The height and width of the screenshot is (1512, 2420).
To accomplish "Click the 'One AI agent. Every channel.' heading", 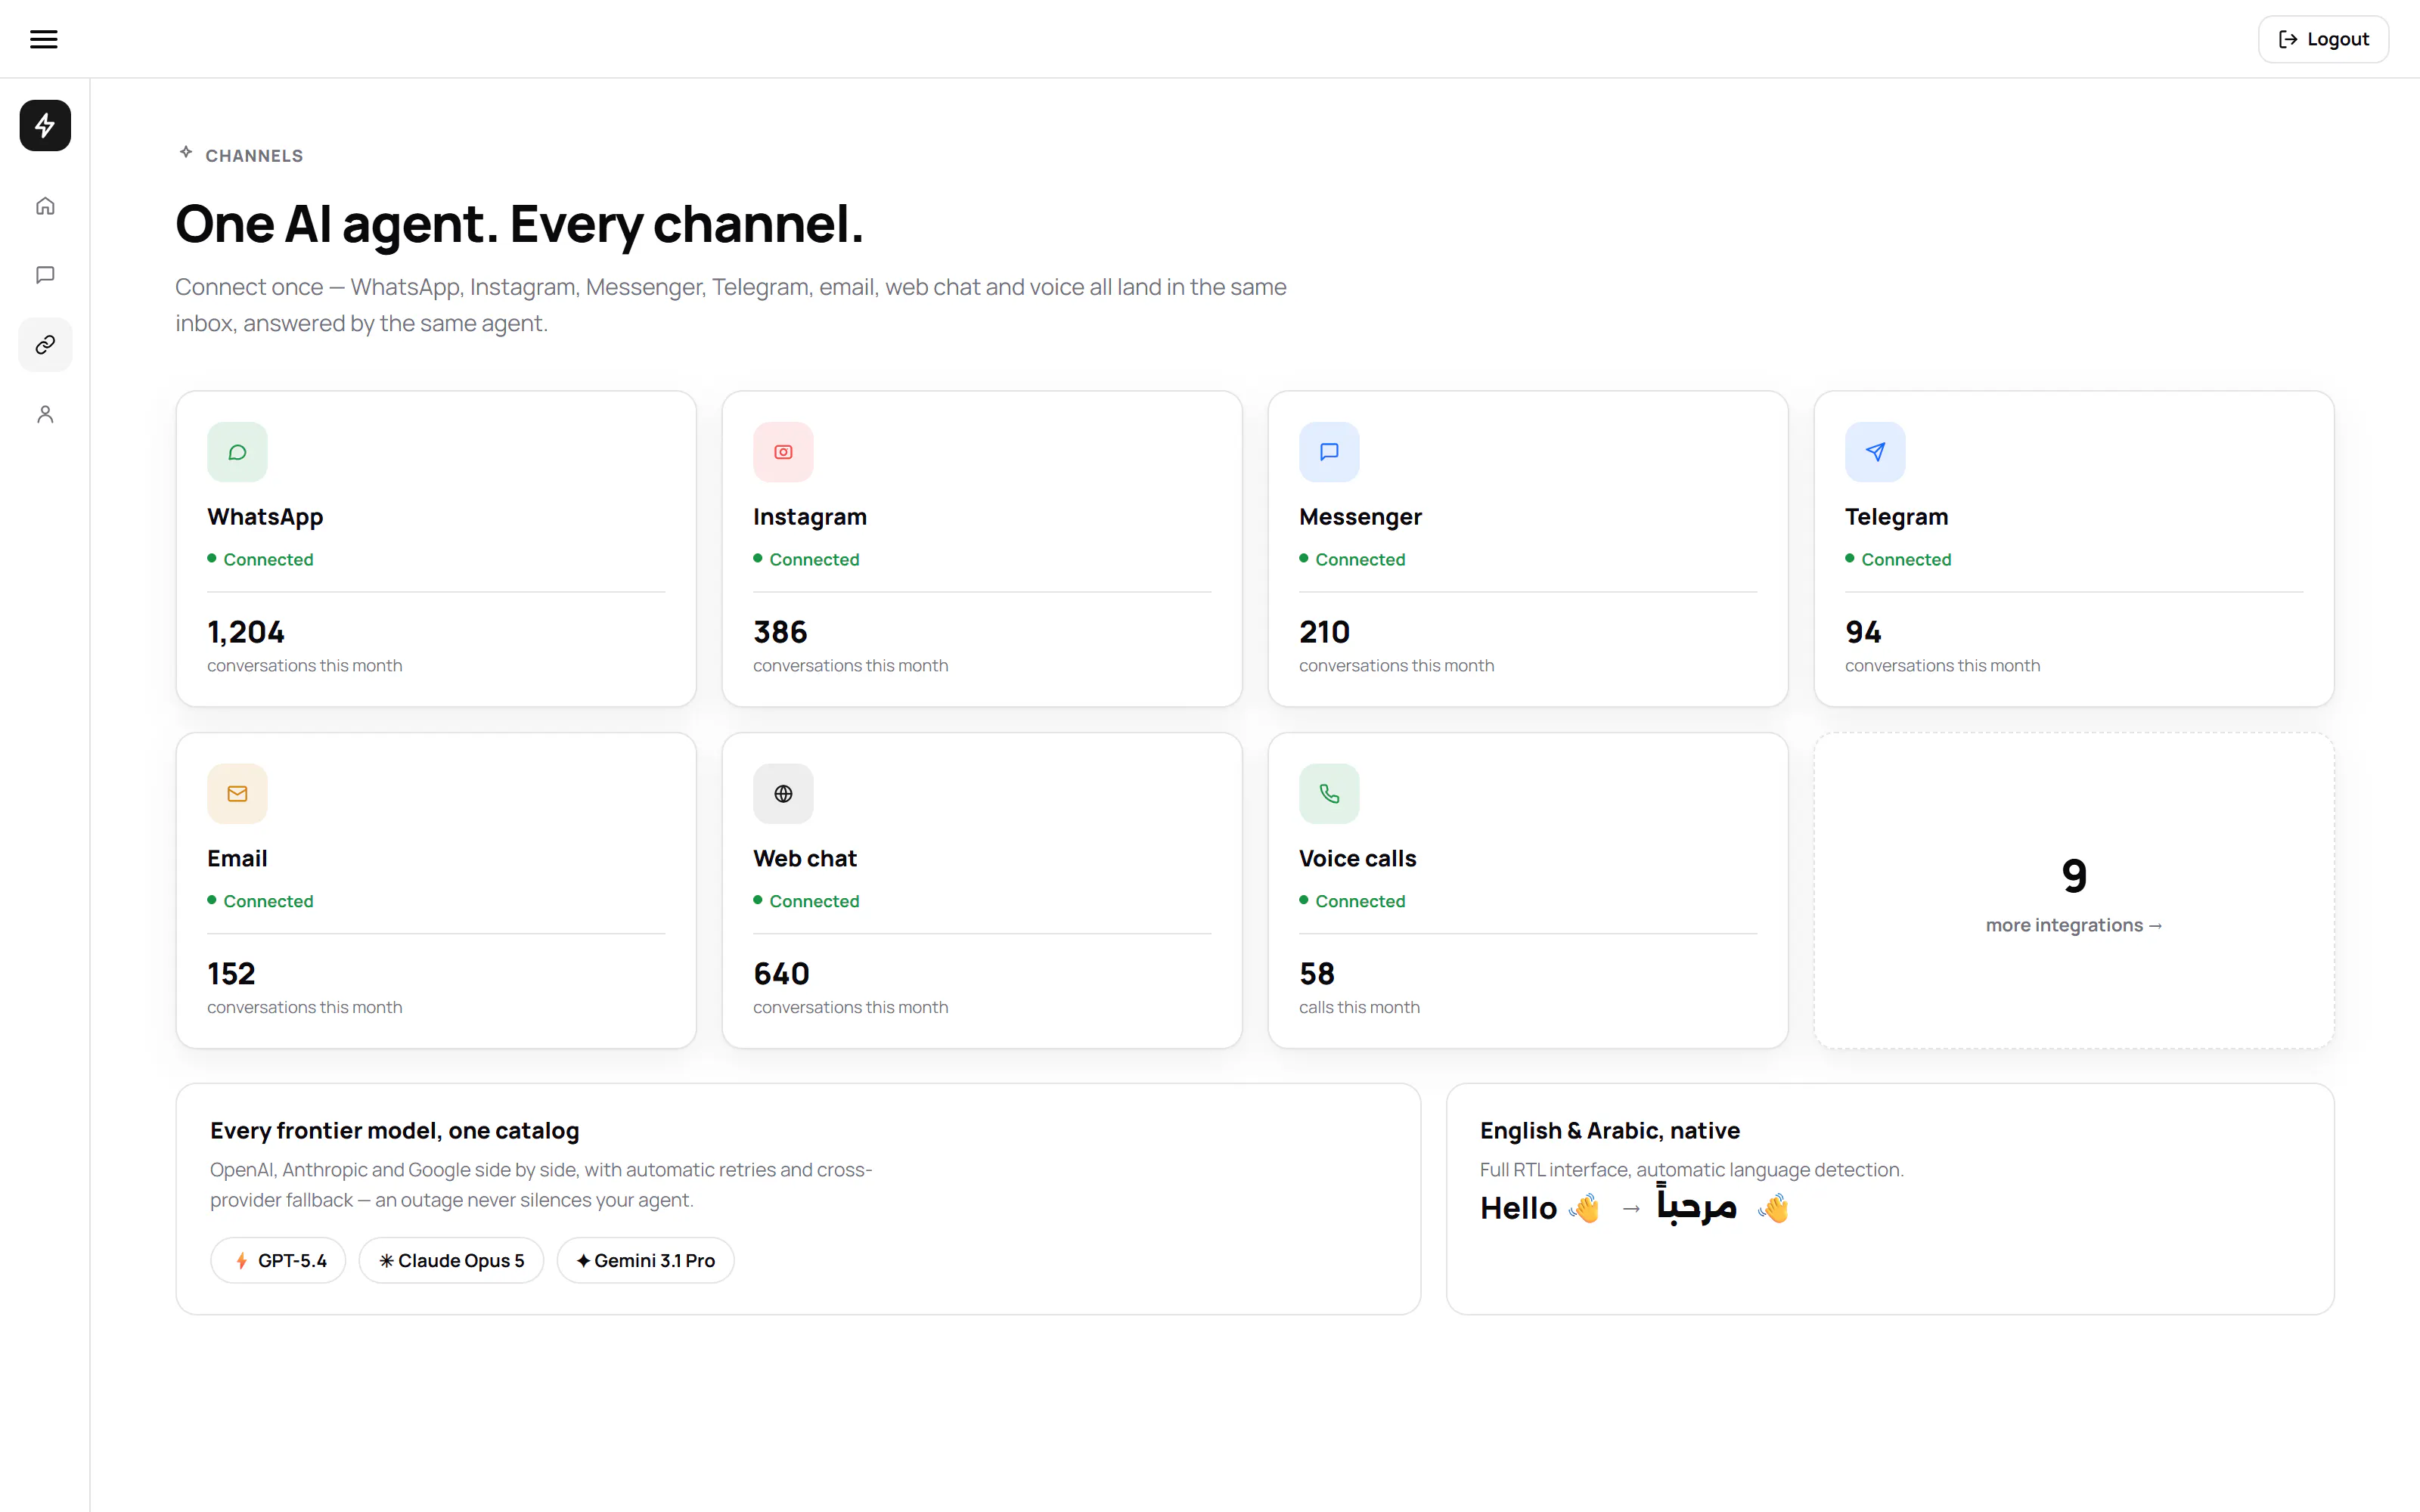I will point(519,224).
